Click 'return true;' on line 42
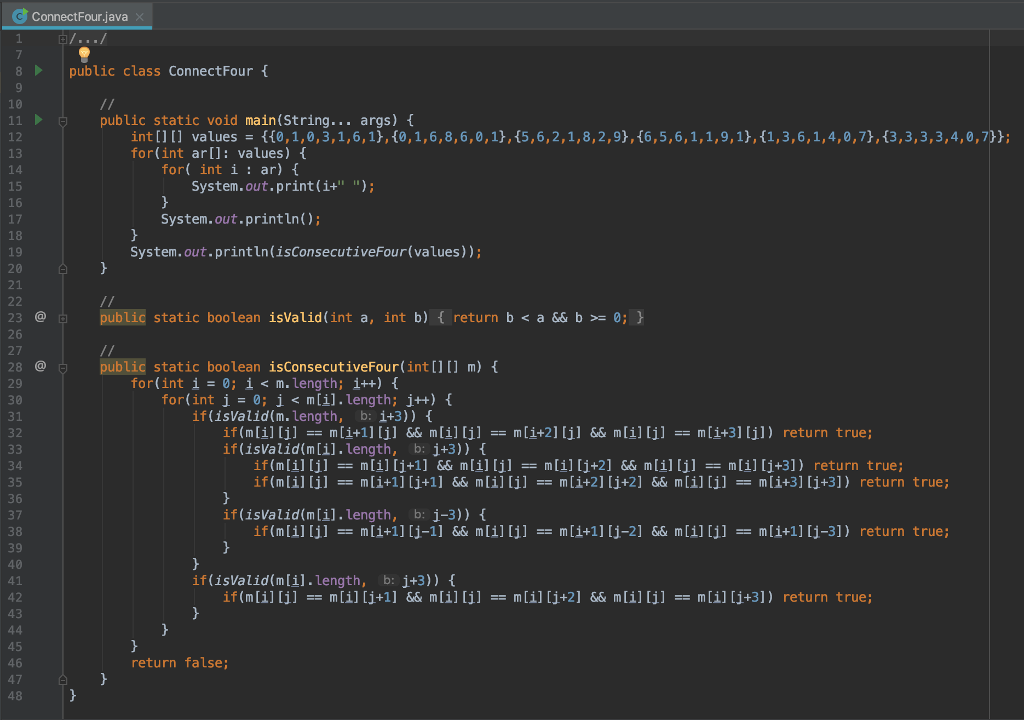This screenshot has width=1024, height=720. [x=827, y=597]
